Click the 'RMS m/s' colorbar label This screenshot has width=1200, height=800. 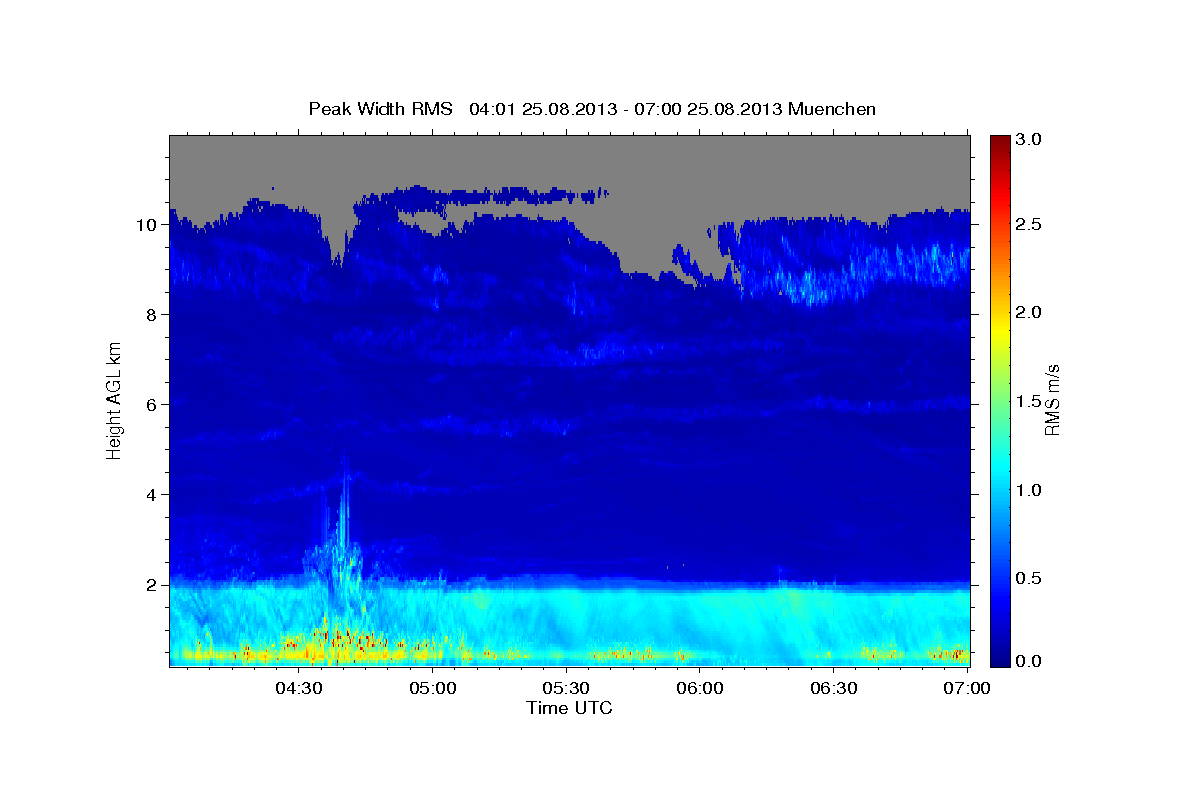[x=1051, y=400]
